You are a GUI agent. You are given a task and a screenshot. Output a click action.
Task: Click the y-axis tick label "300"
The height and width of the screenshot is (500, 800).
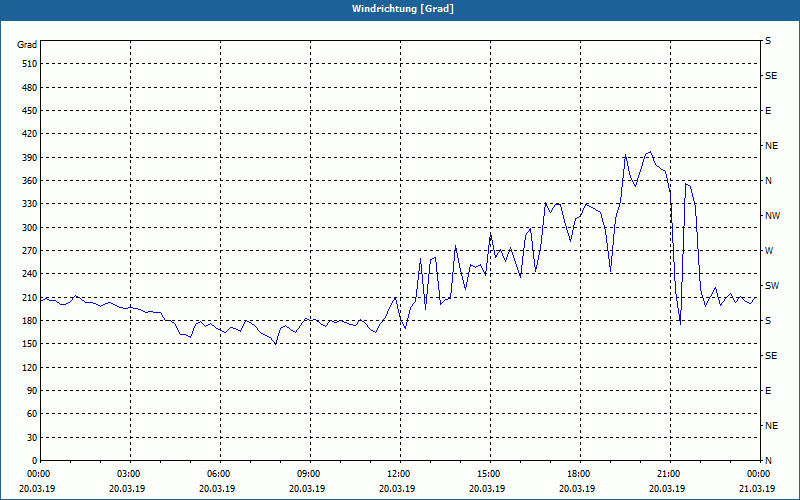pos(30,227)
